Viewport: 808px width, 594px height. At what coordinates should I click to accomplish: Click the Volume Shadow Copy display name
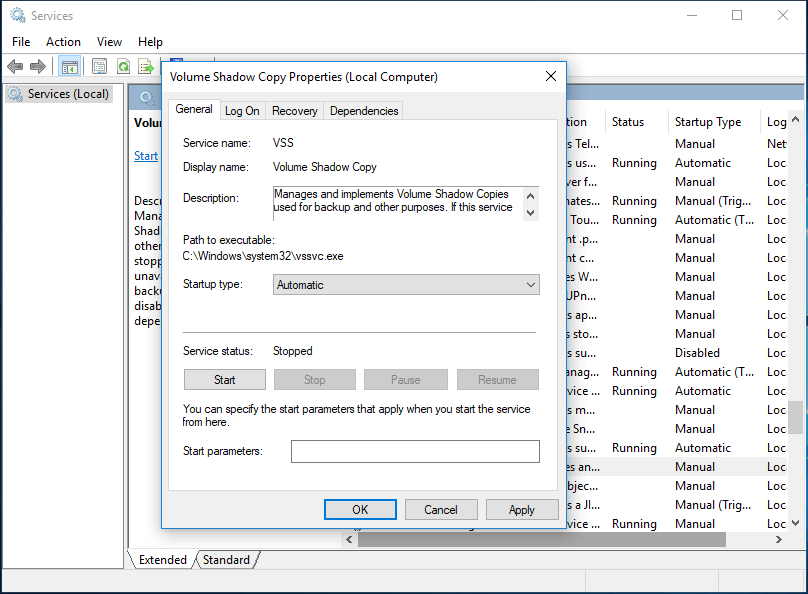click(x=325, y=167)
